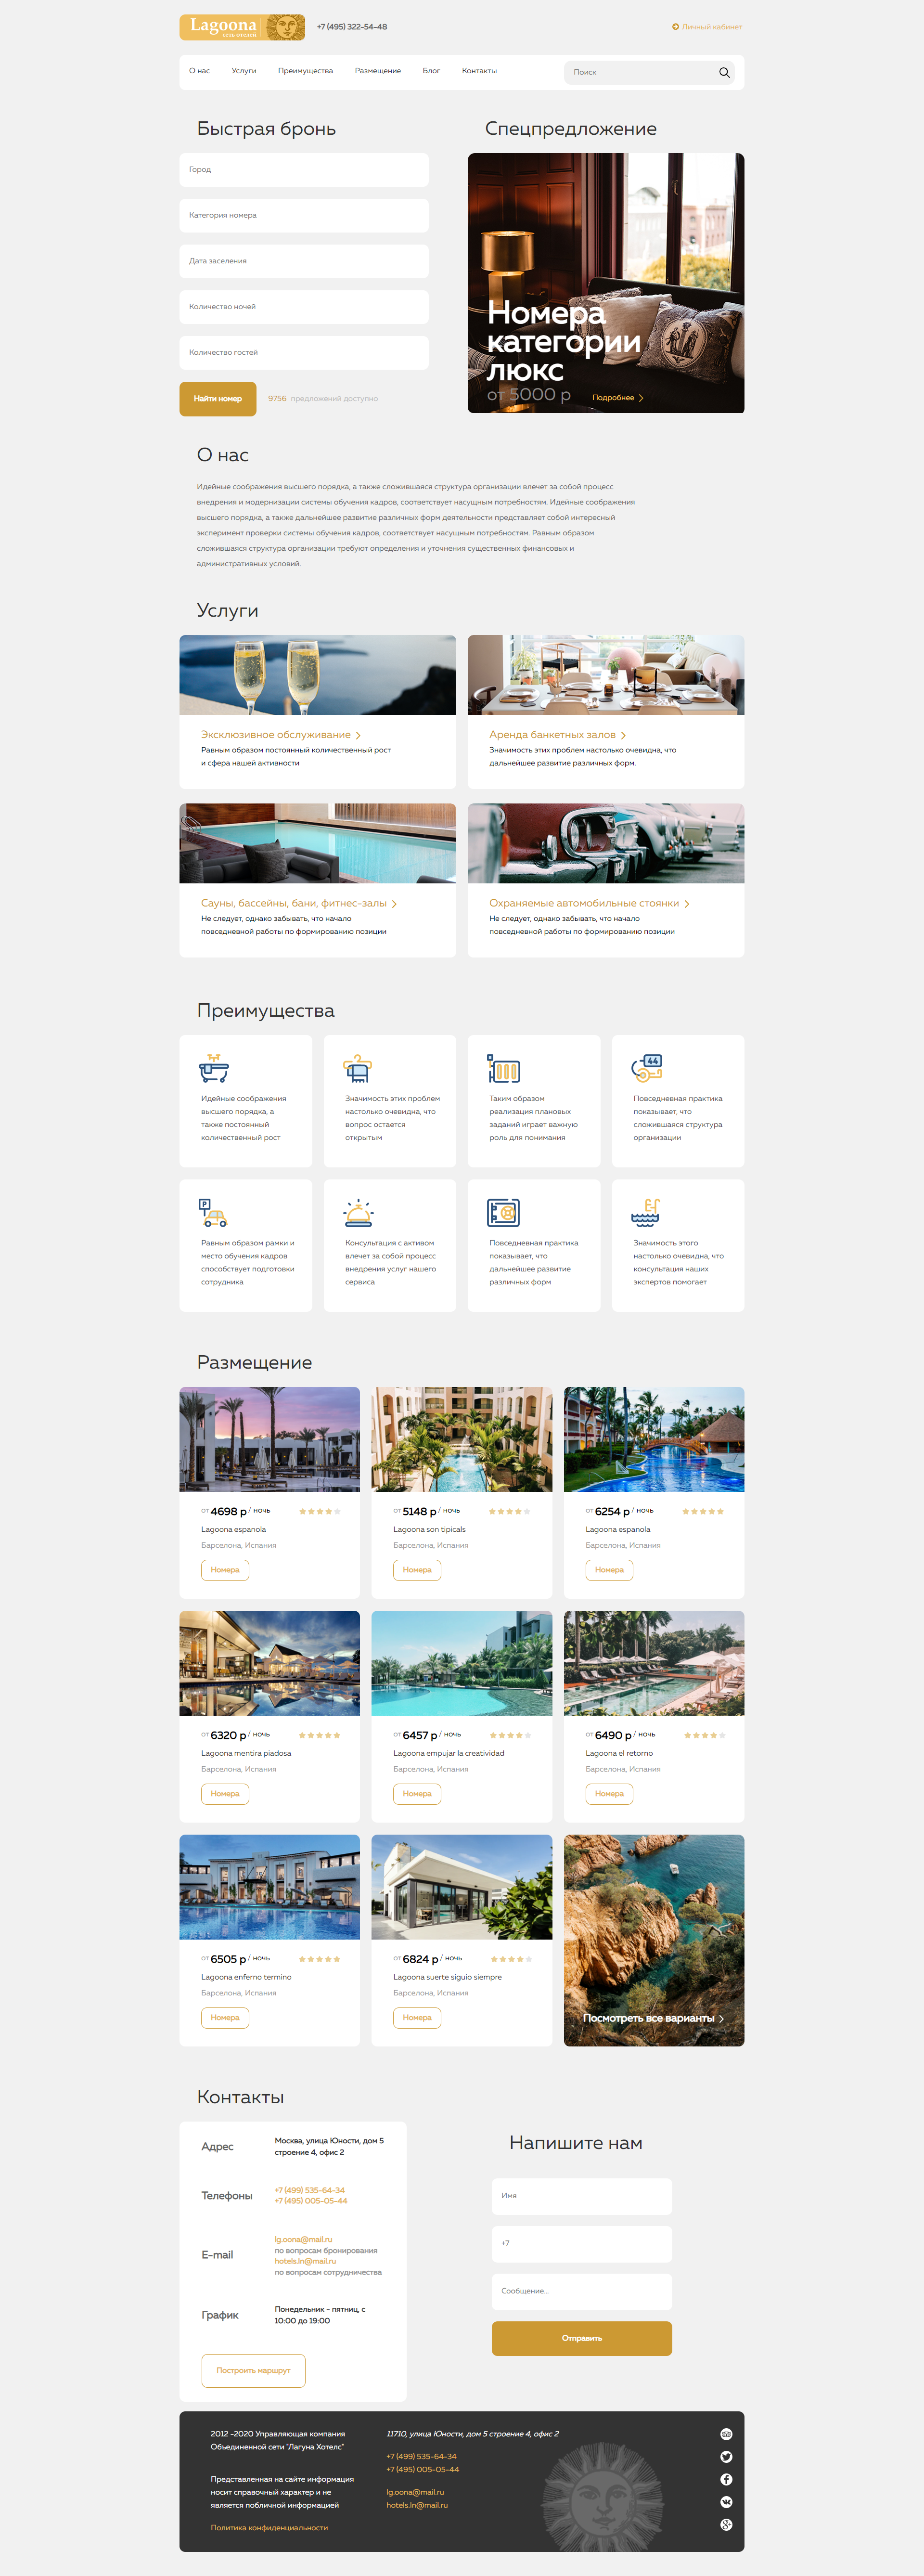Click arrow next to Аренда банкетных залов
The image size is (924, 2576).
(623, 735)
